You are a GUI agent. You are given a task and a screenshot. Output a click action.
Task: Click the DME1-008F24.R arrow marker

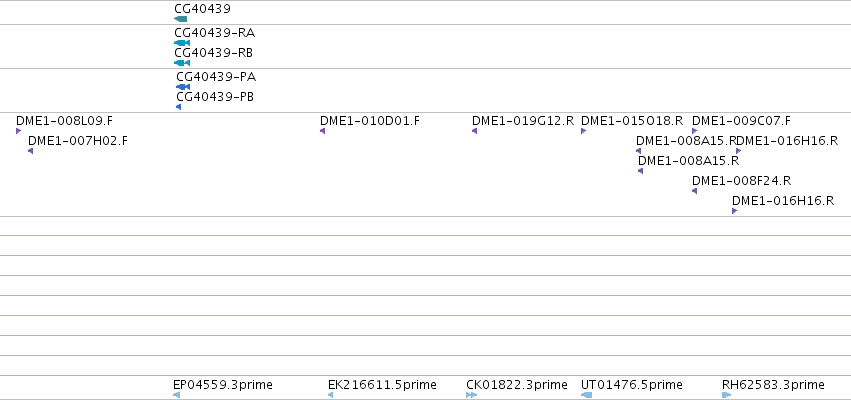click(694, 191)
